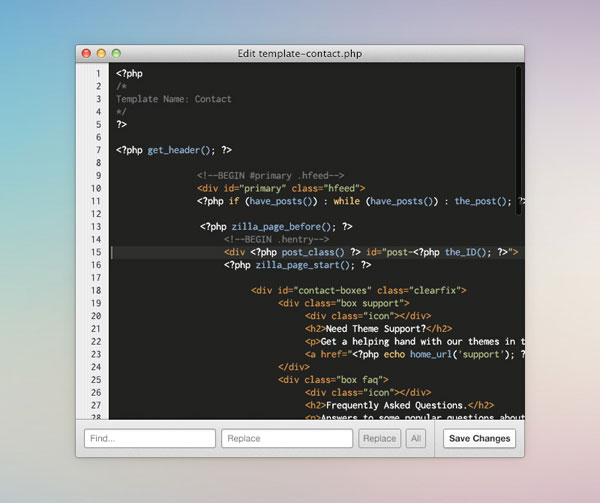The image size is (600, 503).
Task: Click Save Changes button
Action: pyautogui.click(x=479, y=438)
